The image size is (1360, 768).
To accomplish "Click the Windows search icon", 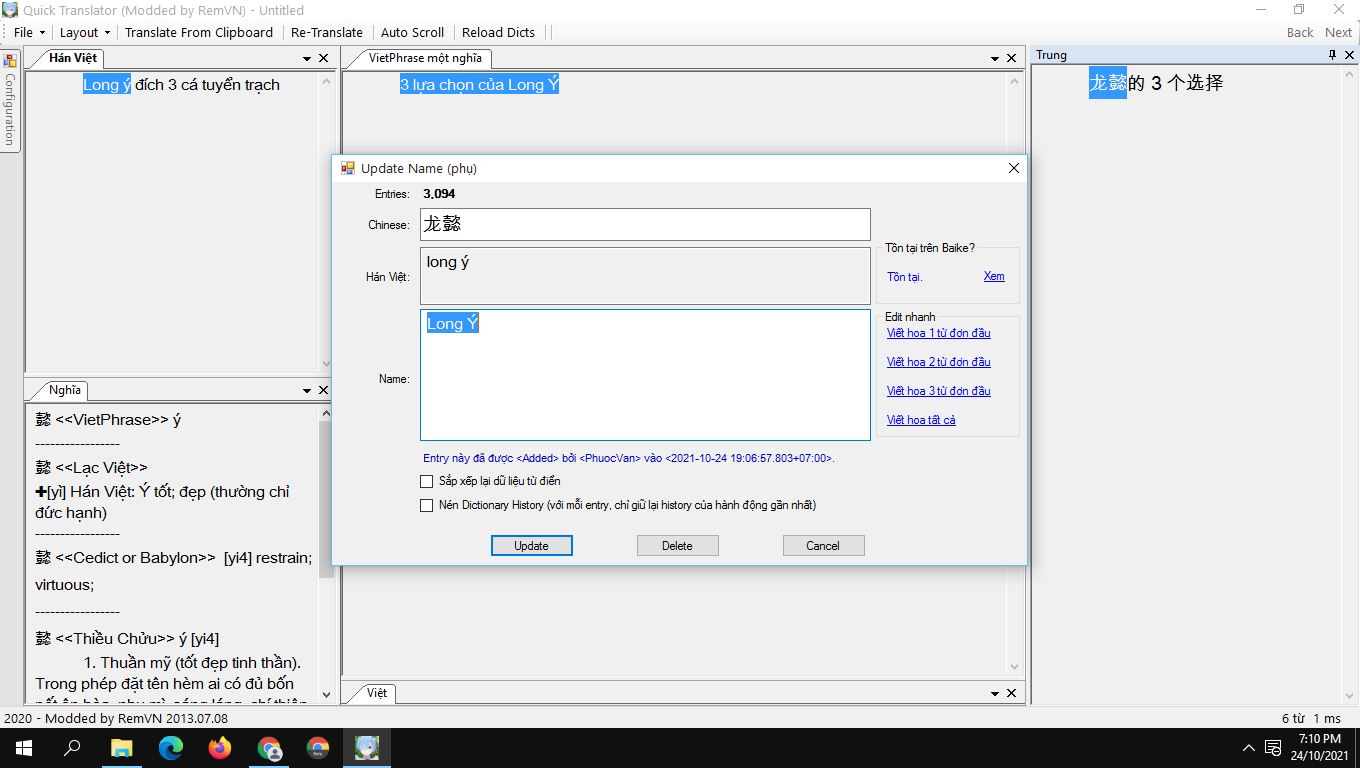I will [x=72, y=748].
